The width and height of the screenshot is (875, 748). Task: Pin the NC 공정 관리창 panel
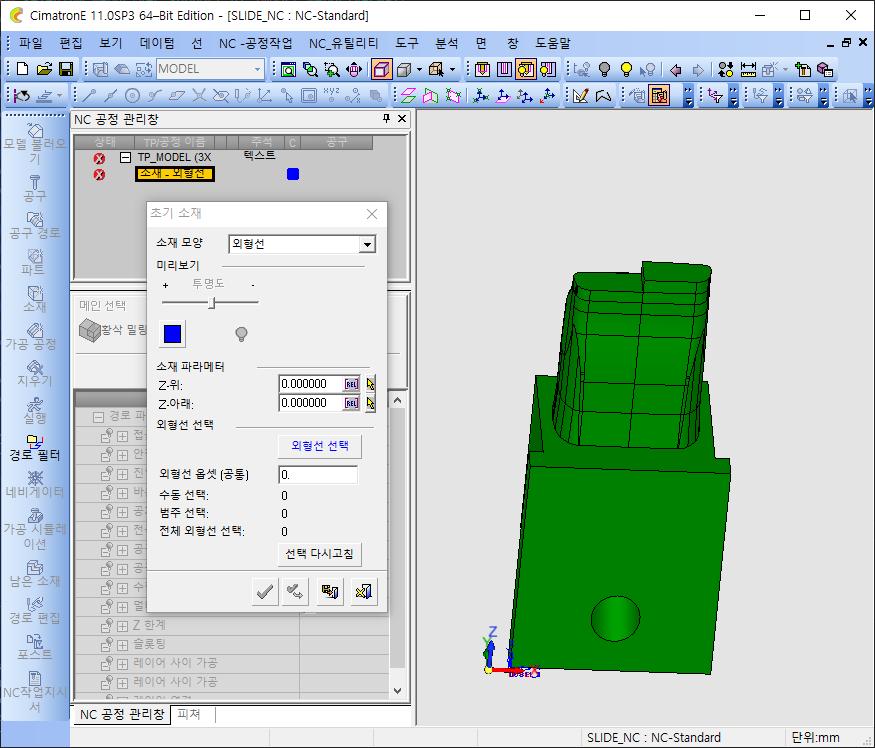click(x=386, y=118)
